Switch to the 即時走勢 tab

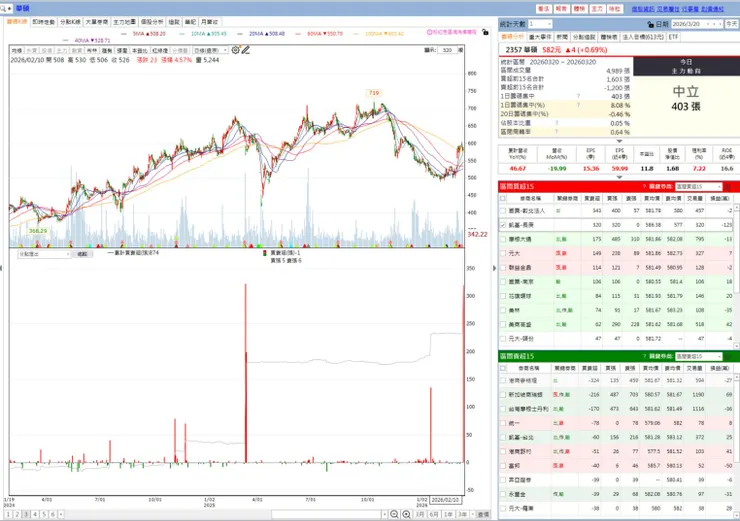pyautogui.click(x=43, y=22)
